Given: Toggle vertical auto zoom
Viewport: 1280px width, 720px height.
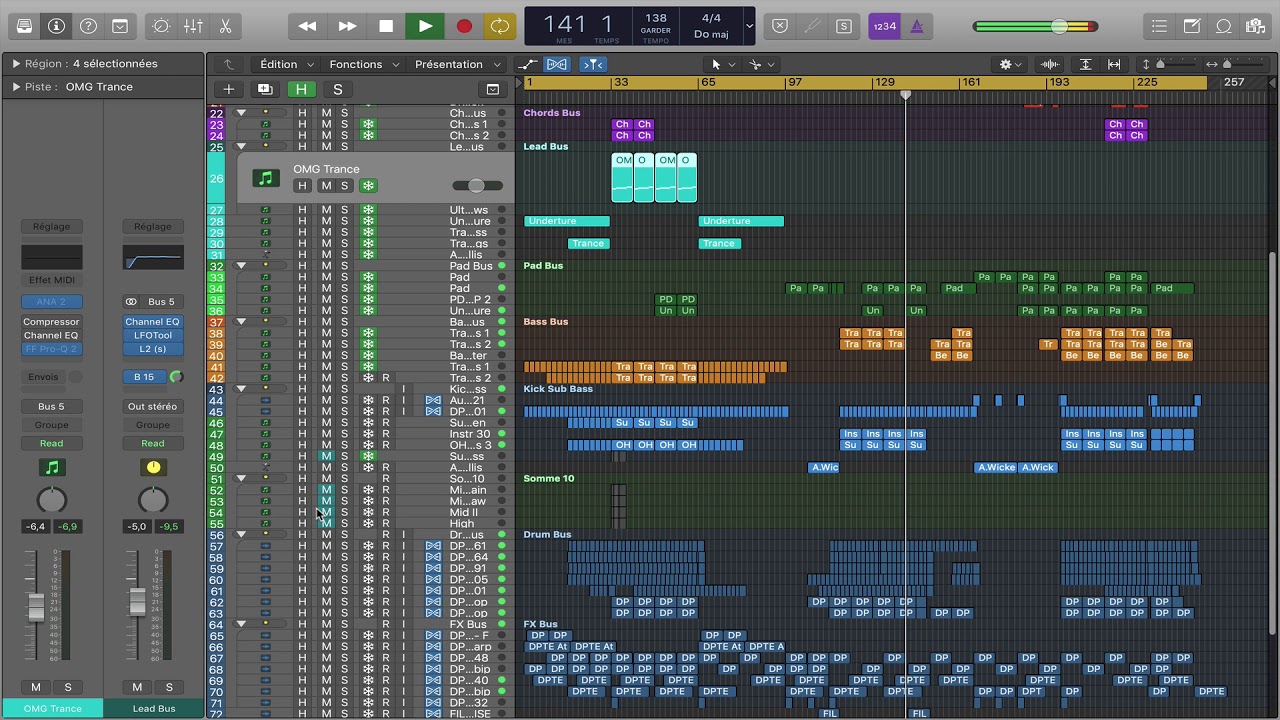Looking at the screenshot, I should (1086, 64).
